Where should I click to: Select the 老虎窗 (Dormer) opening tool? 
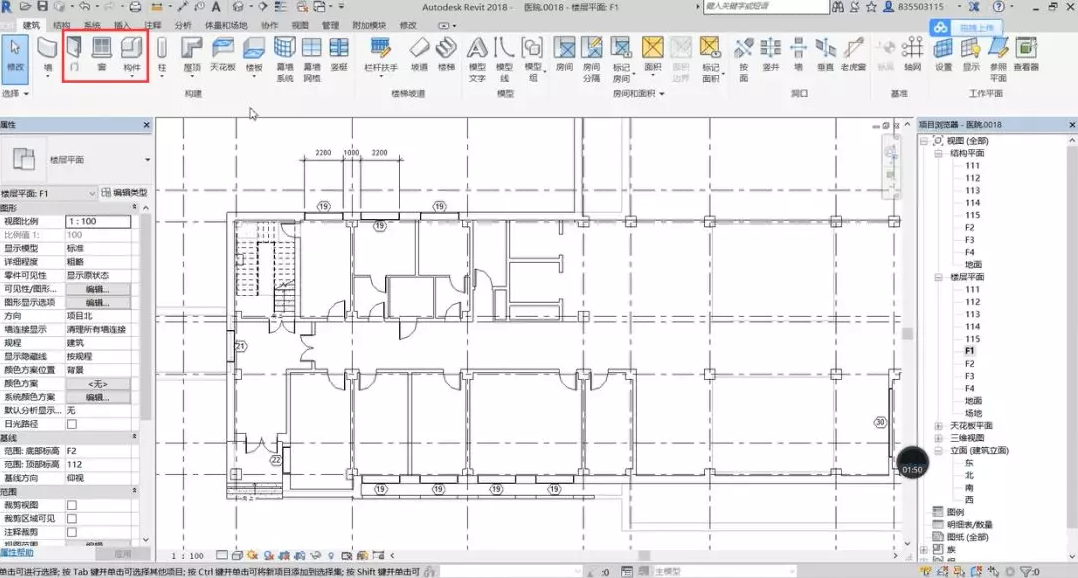853,55
